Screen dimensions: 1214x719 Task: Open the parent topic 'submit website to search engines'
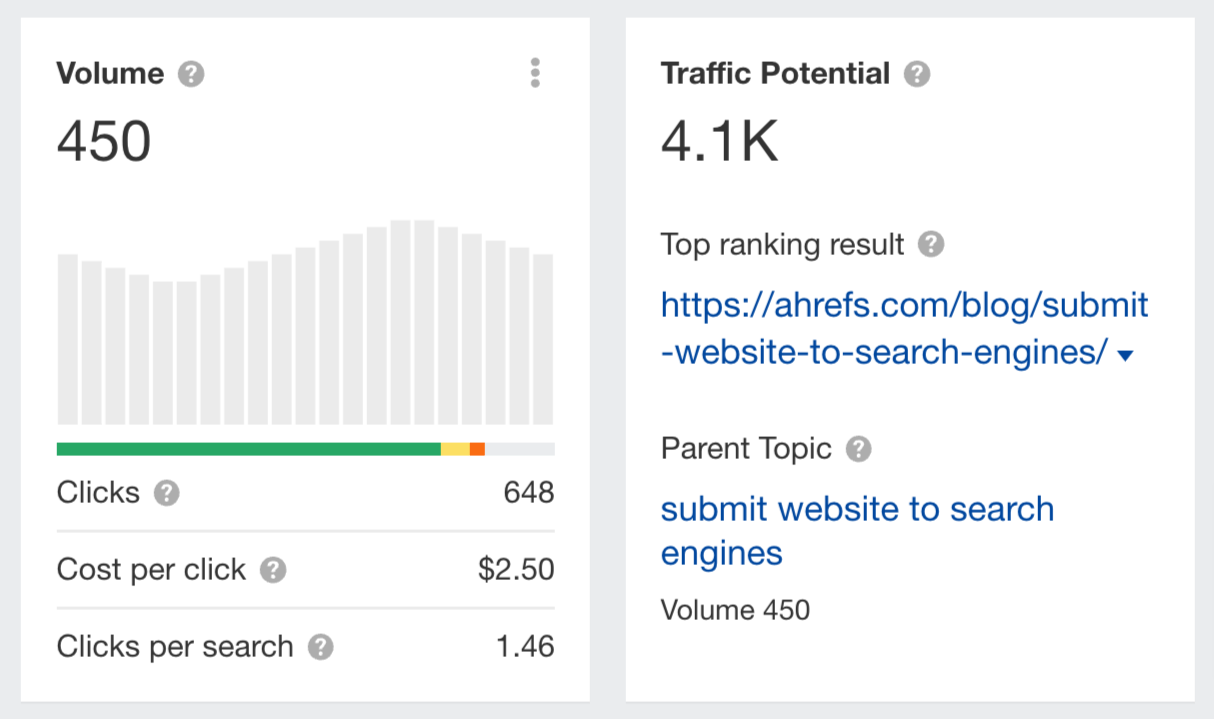point(856,530)
